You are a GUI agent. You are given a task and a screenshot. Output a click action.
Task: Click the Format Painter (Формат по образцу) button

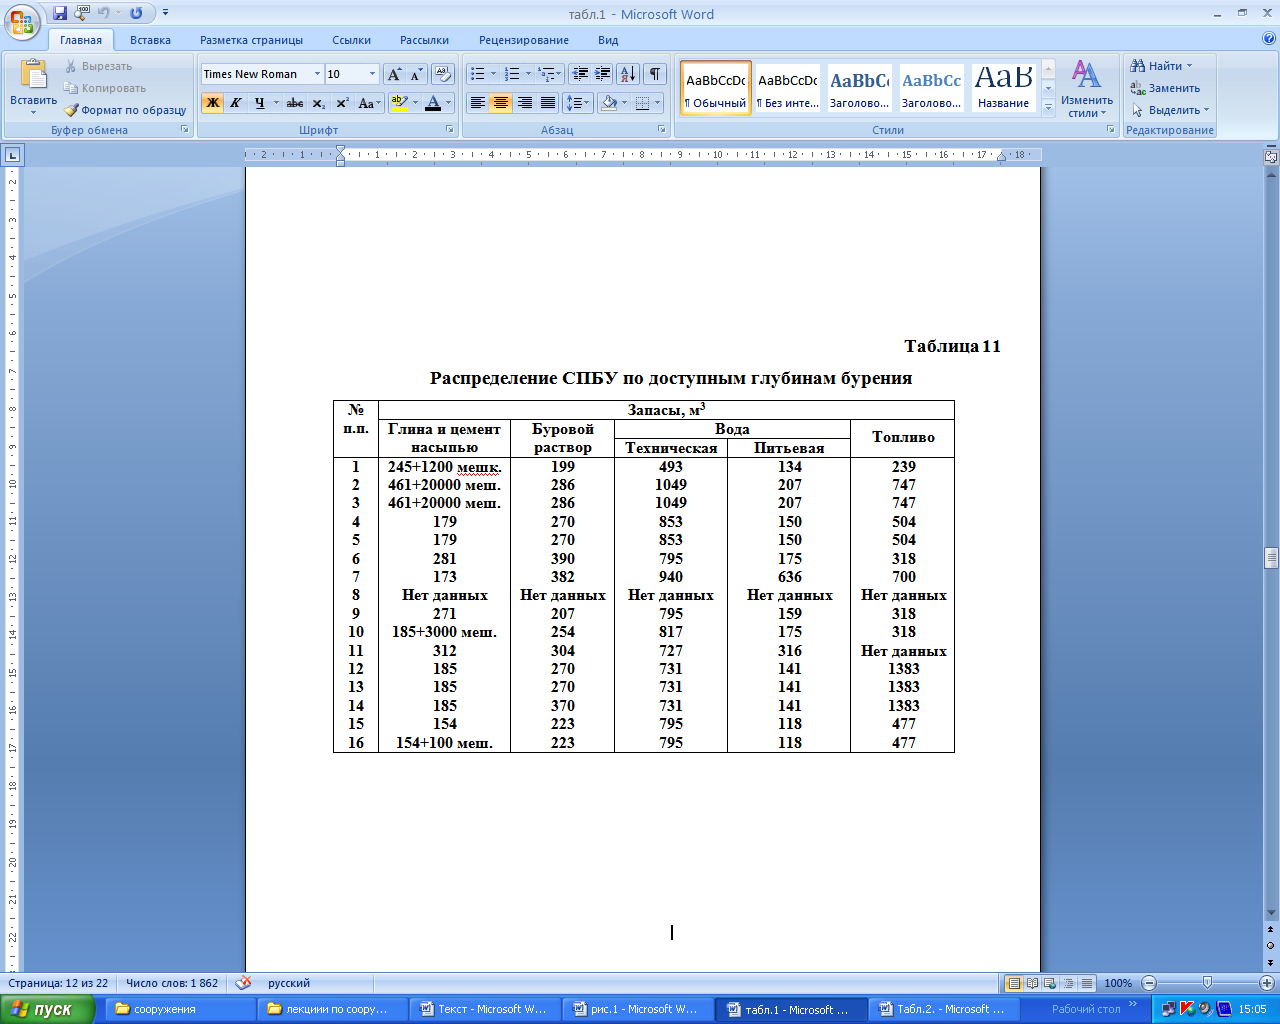126,110
